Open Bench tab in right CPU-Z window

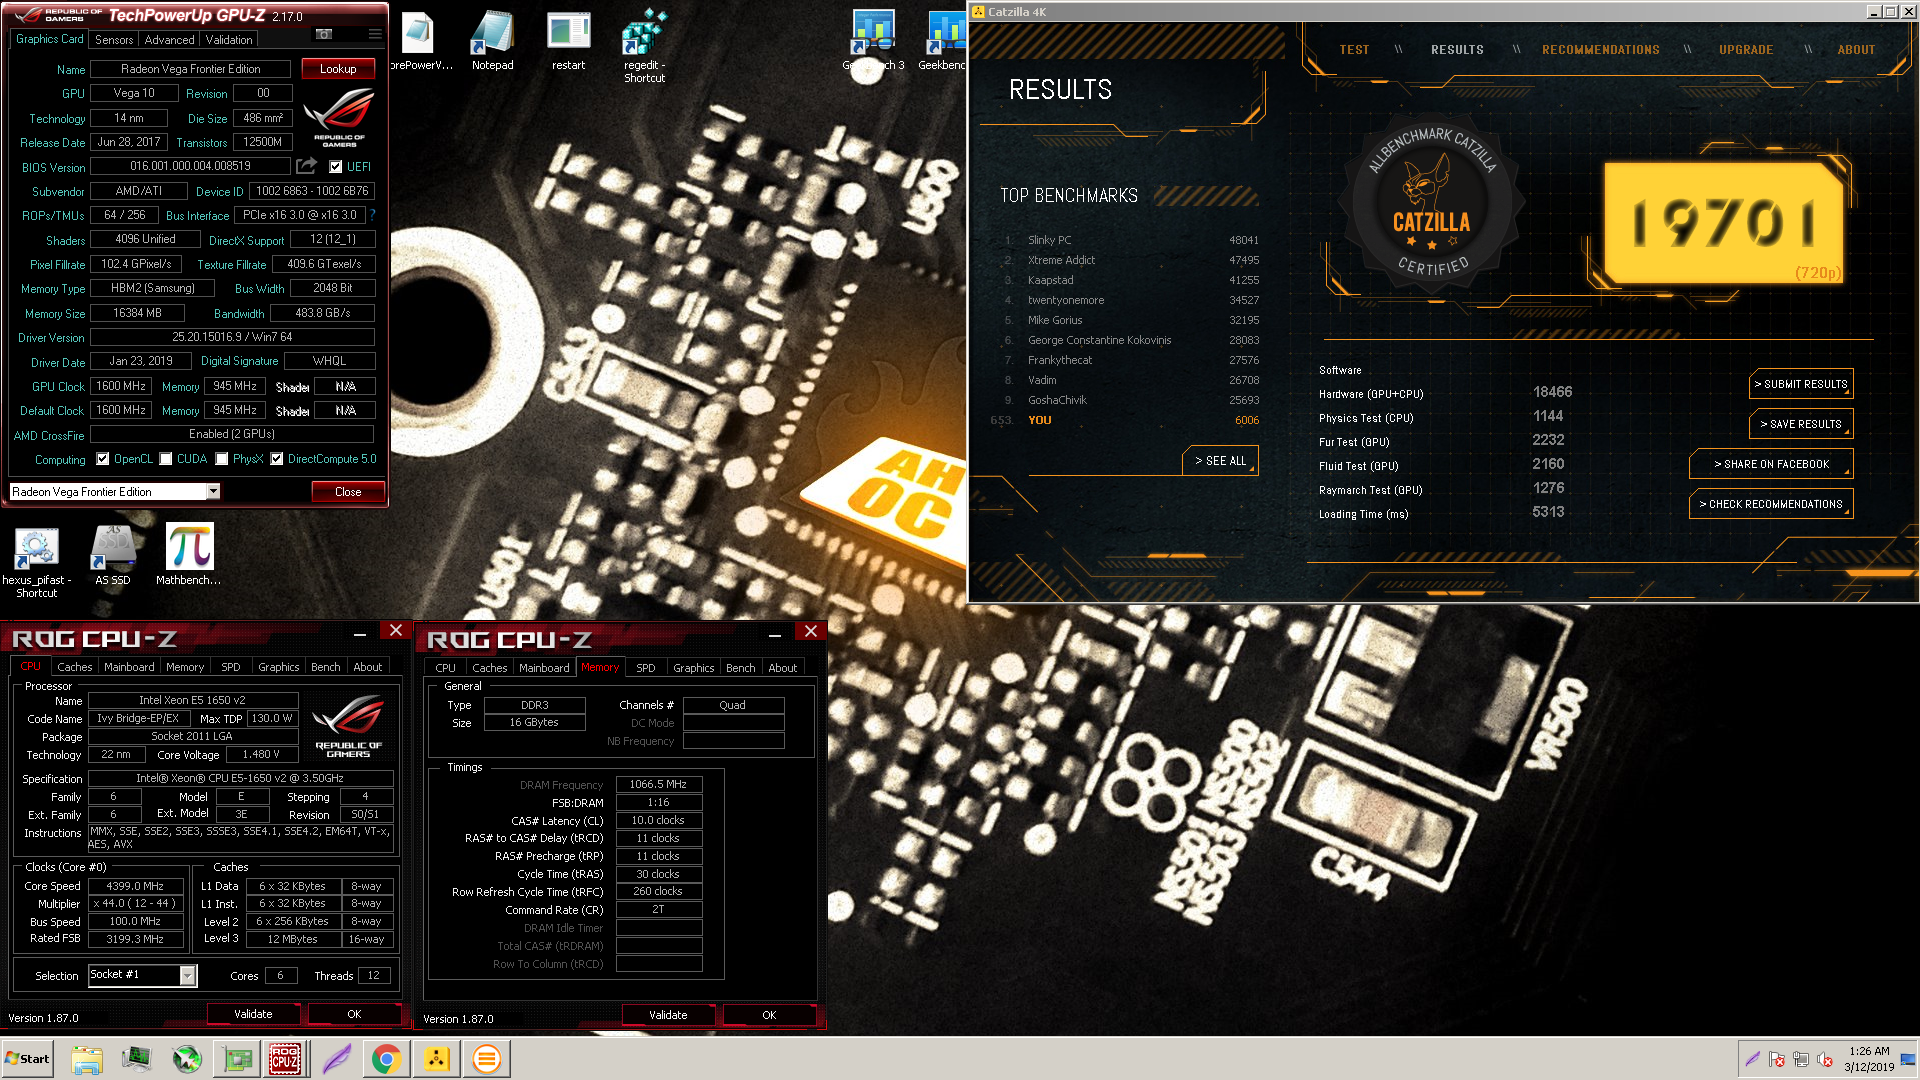click(x=741, y=667)
